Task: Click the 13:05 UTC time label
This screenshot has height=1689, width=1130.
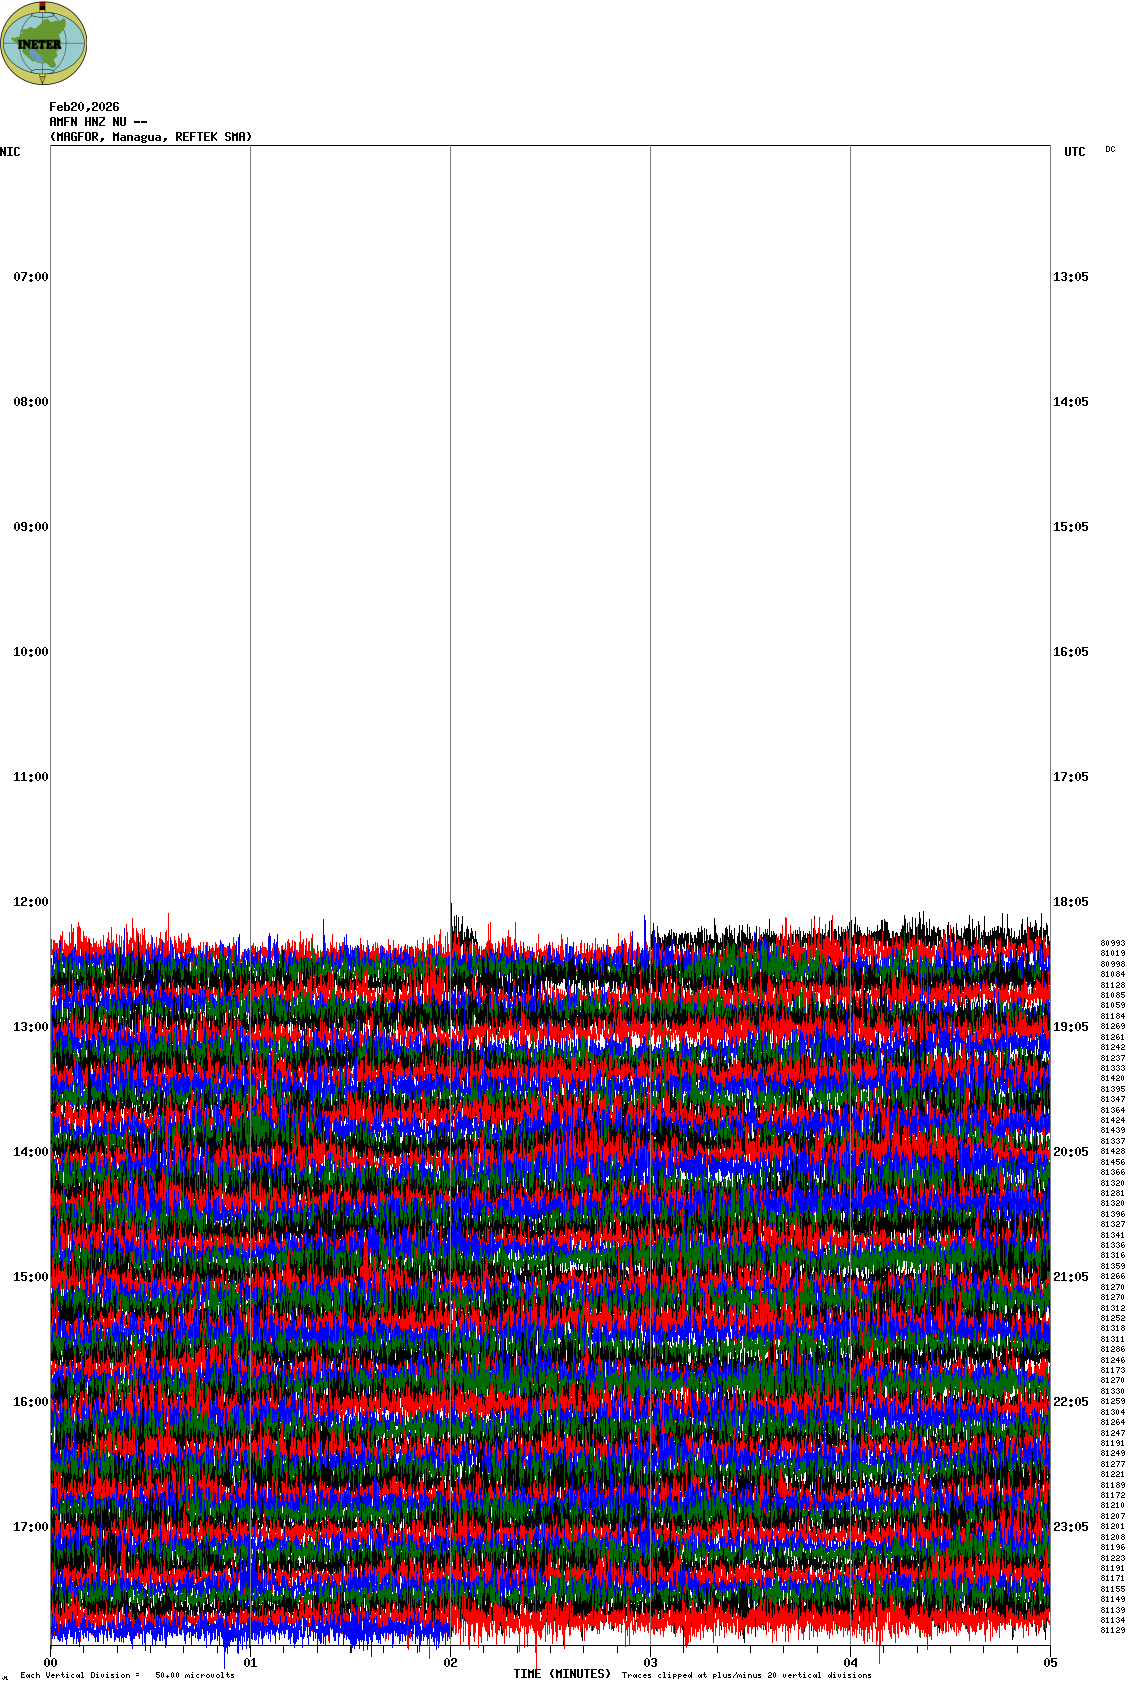Action: click(x=1070, y=277)
